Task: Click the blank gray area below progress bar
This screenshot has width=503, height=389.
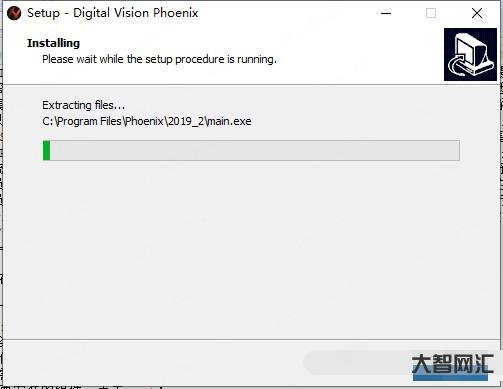Action: click(251, 250)
